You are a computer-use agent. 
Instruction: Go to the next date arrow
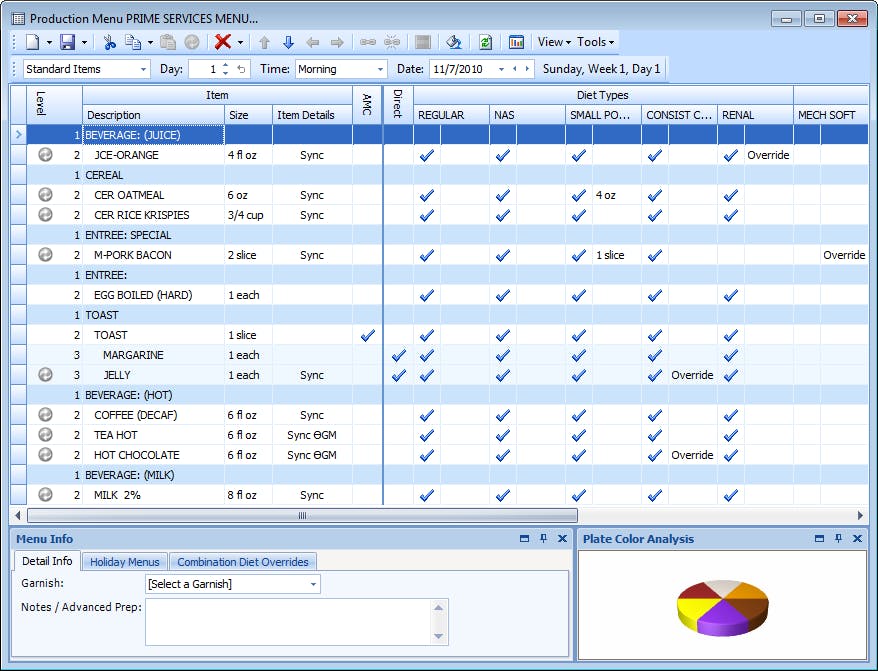pos(527,69)
